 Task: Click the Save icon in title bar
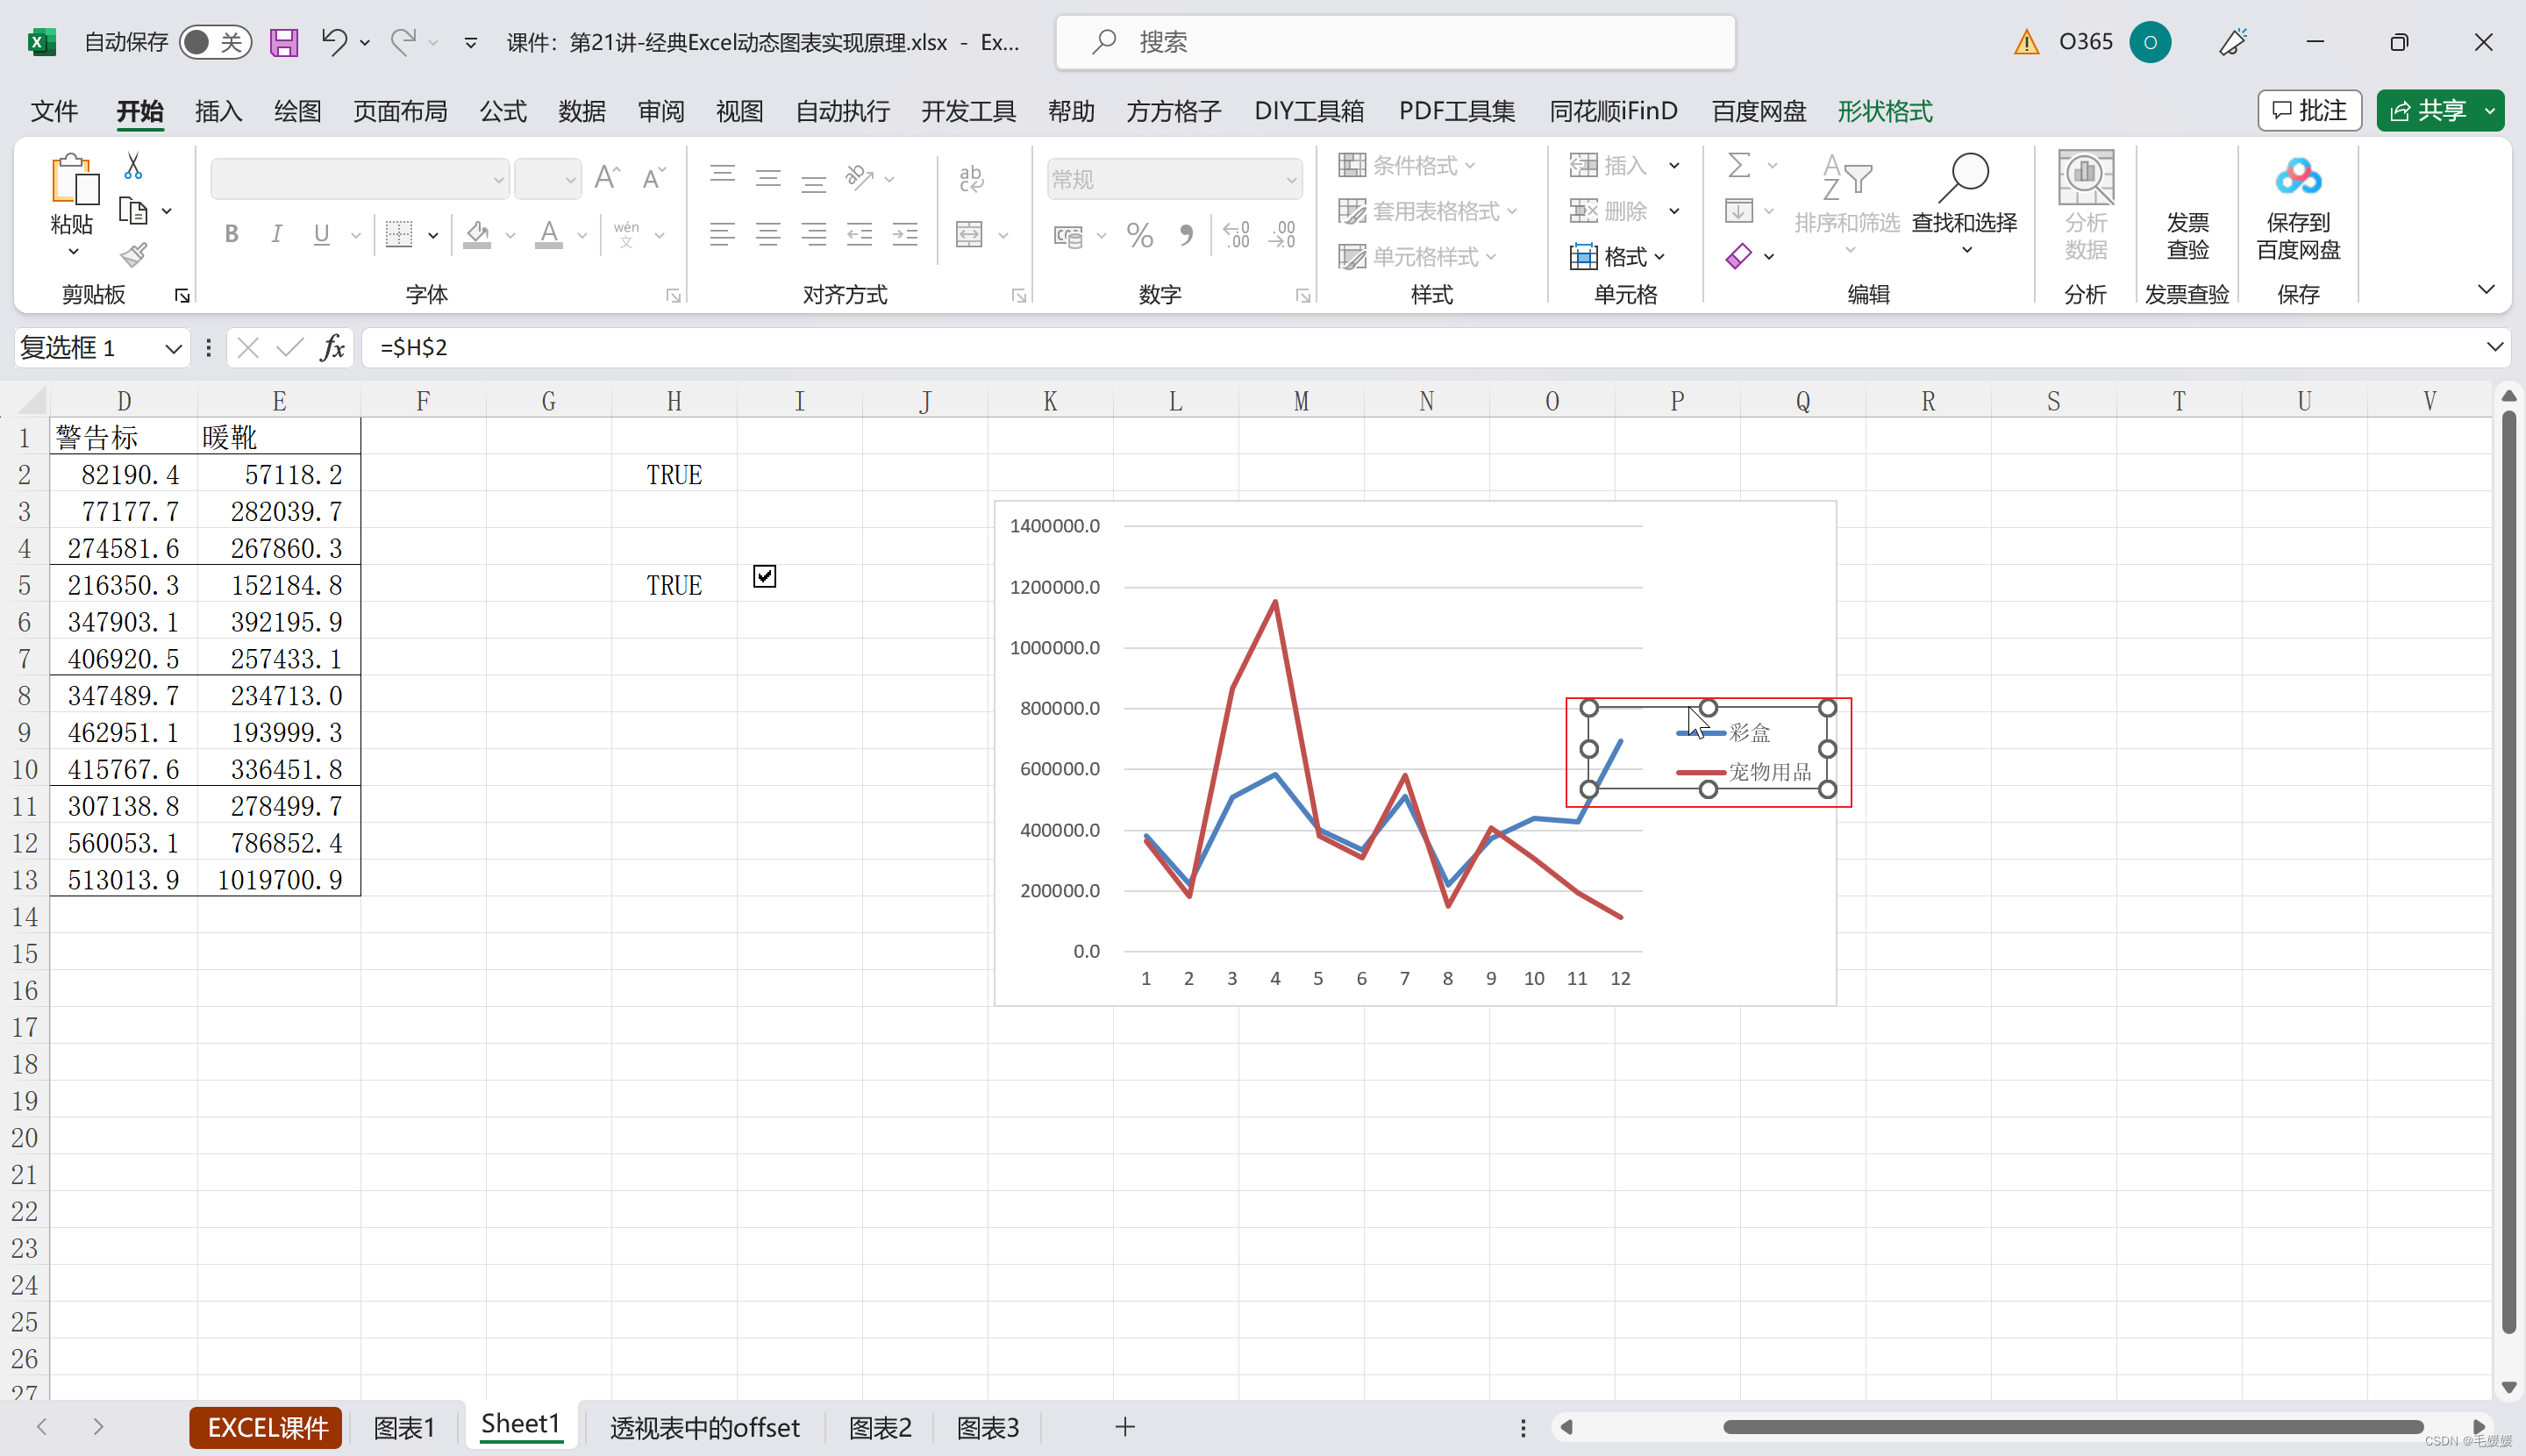pyautogui.click(x=284, y=42)
